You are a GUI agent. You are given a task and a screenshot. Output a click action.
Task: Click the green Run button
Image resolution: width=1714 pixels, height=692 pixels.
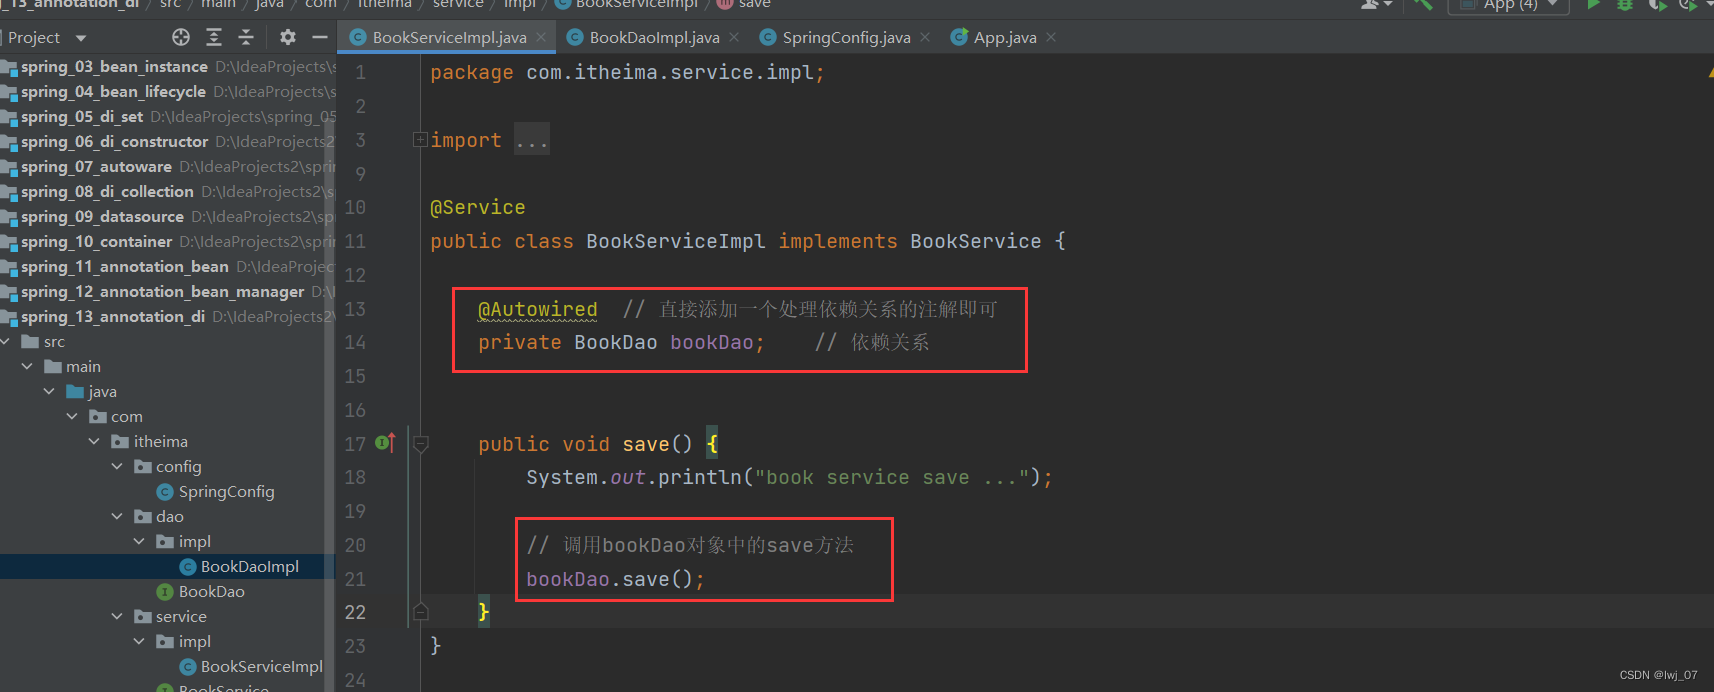point(1593,5)
